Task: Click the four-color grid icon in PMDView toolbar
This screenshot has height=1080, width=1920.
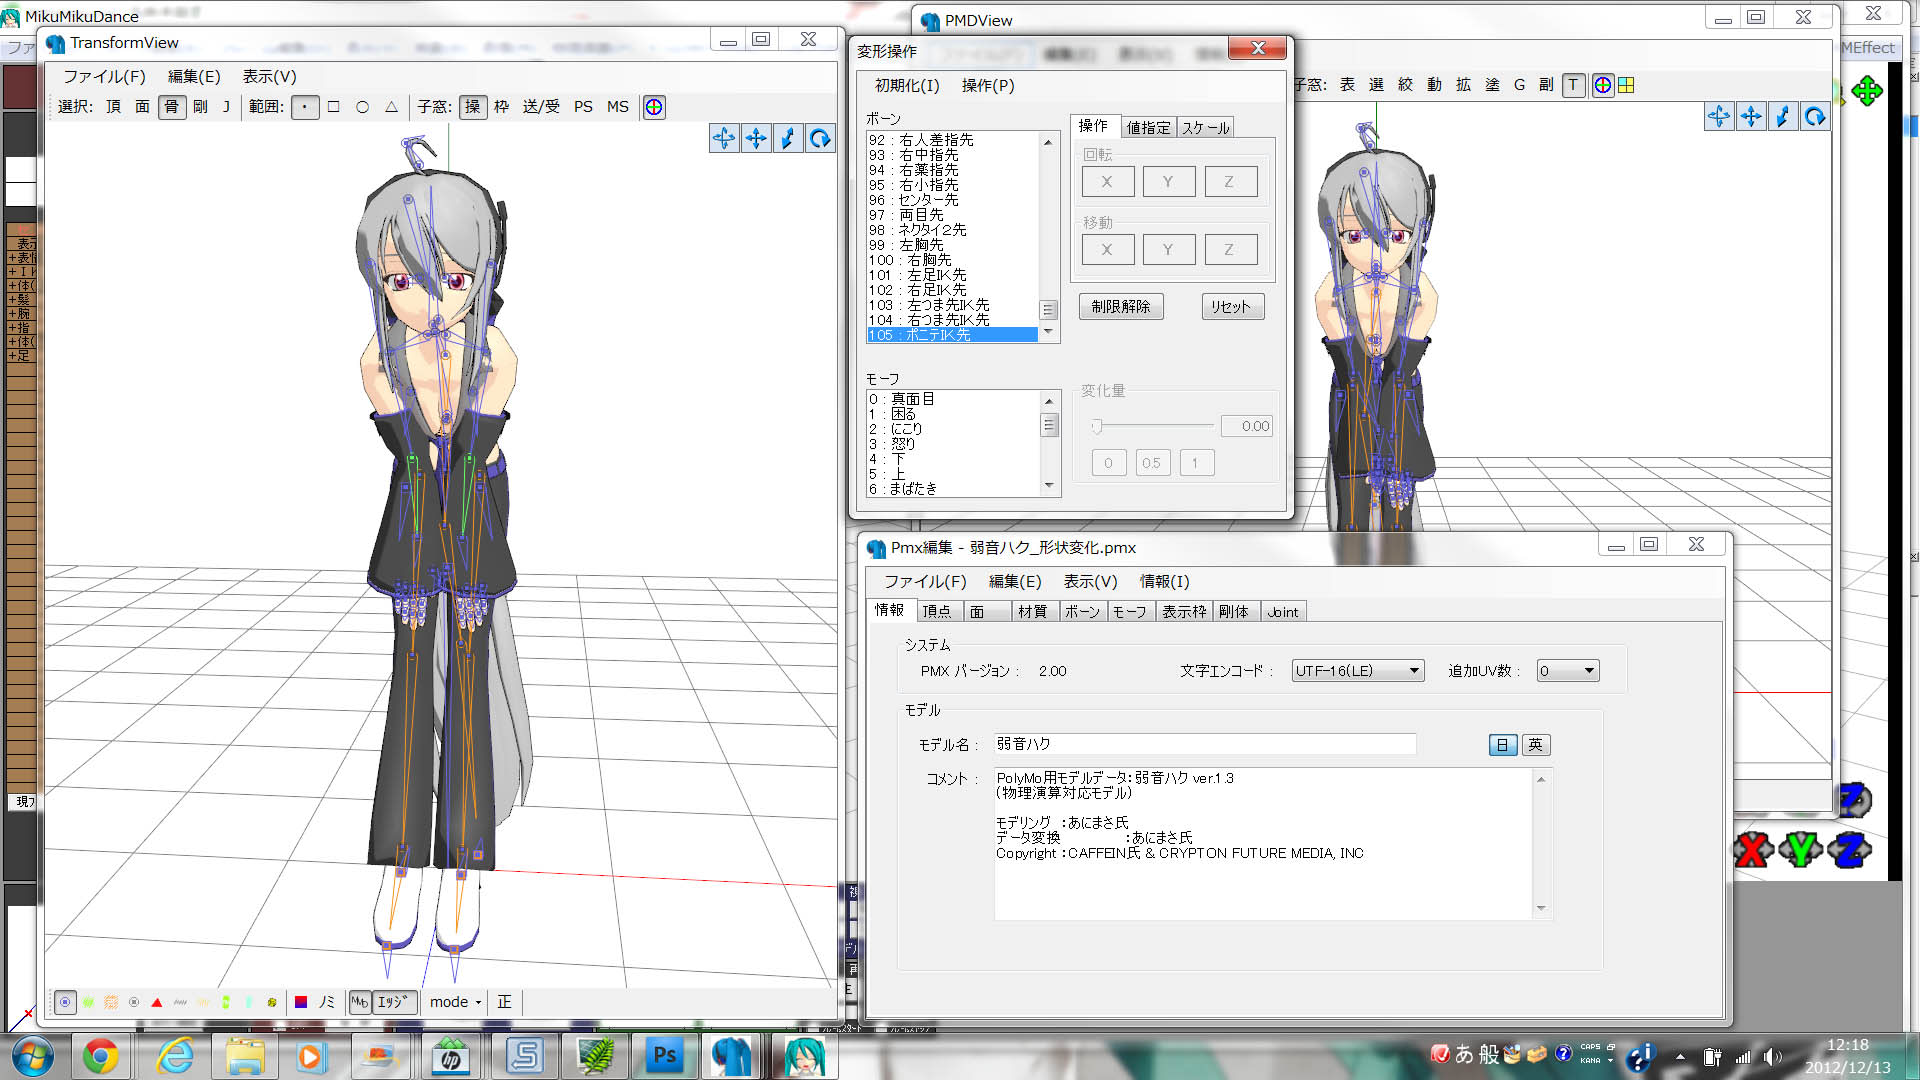Action: [1626, 85]
